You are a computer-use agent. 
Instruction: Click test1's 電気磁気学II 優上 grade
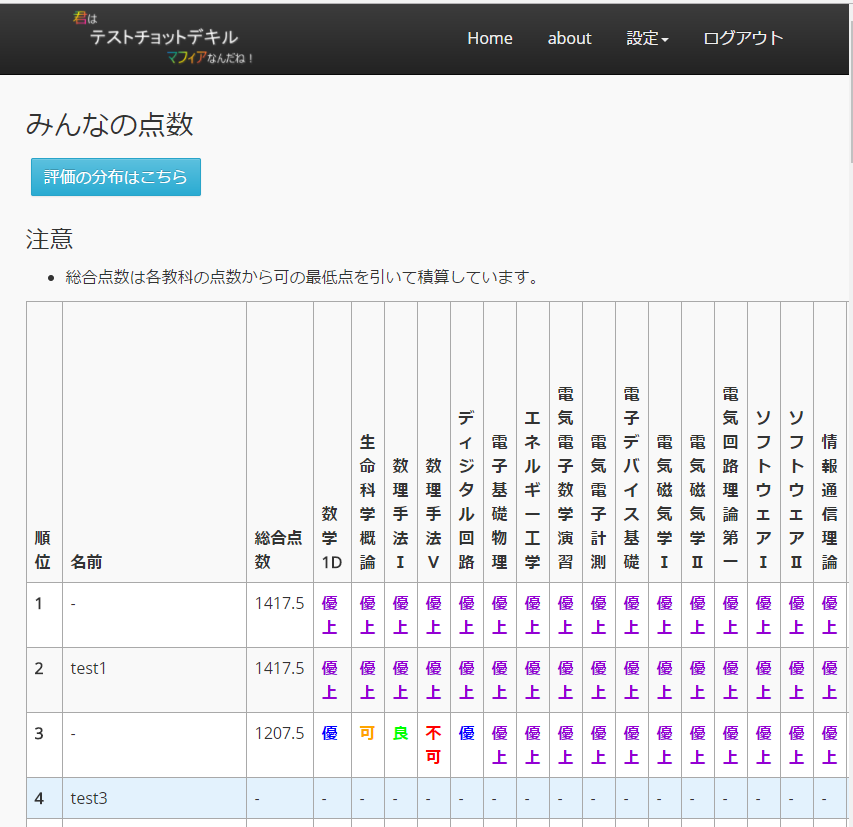click(x=697, y=680)
